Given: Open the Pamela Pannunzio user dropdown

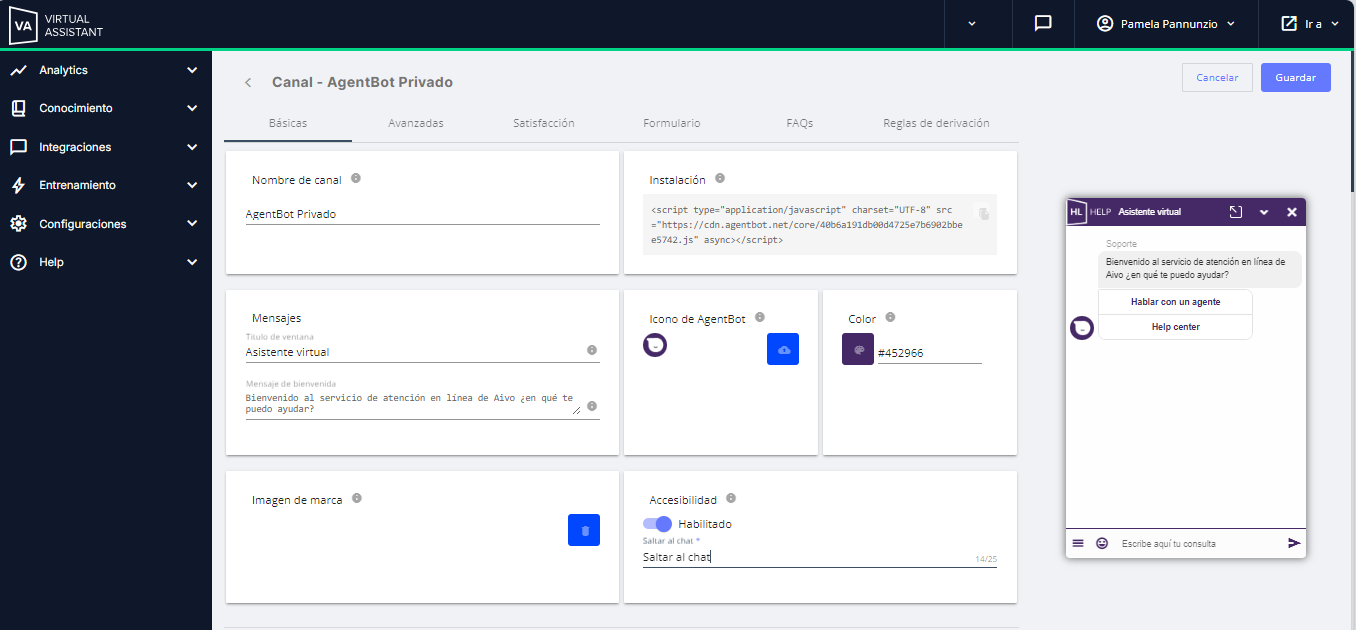Looking at the screenshot, I should point(1166,24).
